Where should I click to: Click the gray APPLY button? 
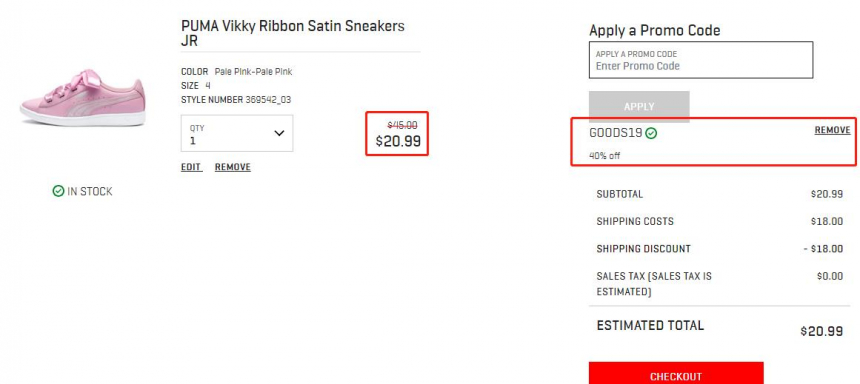639,106
